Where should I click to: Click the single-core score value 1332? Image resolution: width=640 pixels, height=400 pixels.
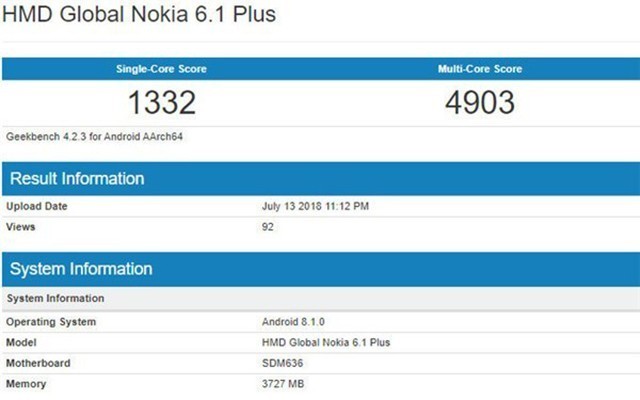(161, 101)
